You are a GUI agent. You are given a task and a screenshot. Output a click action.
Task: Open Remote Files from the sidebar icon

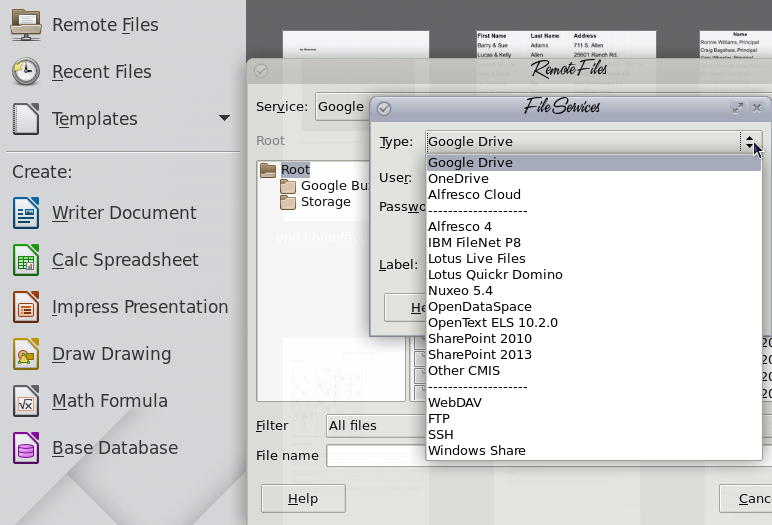click(26, 25)
